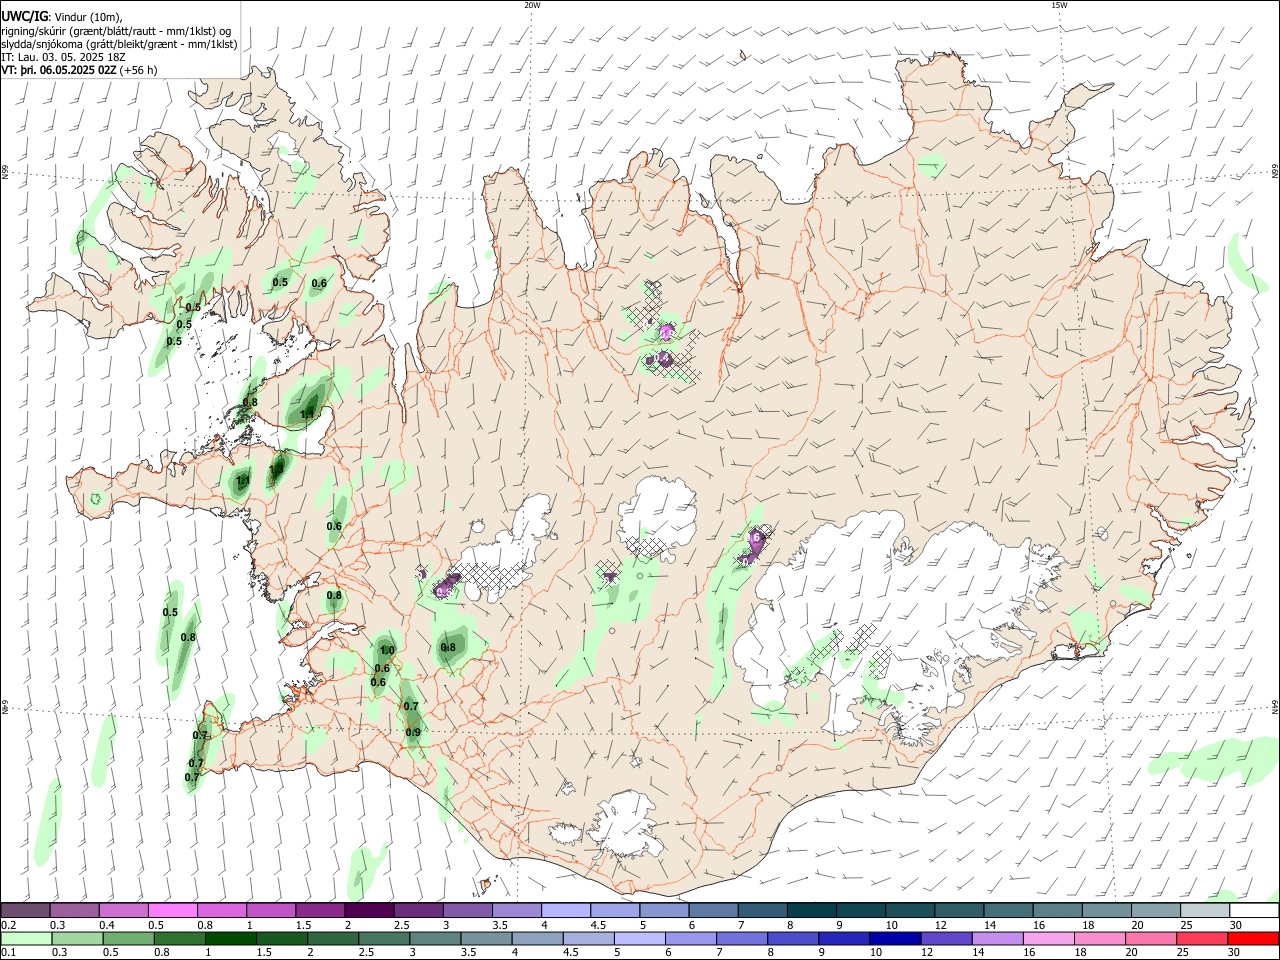Click the "N69" latitude label at right edge
Screen dimensions: 1280x960
click(1274, 170)
